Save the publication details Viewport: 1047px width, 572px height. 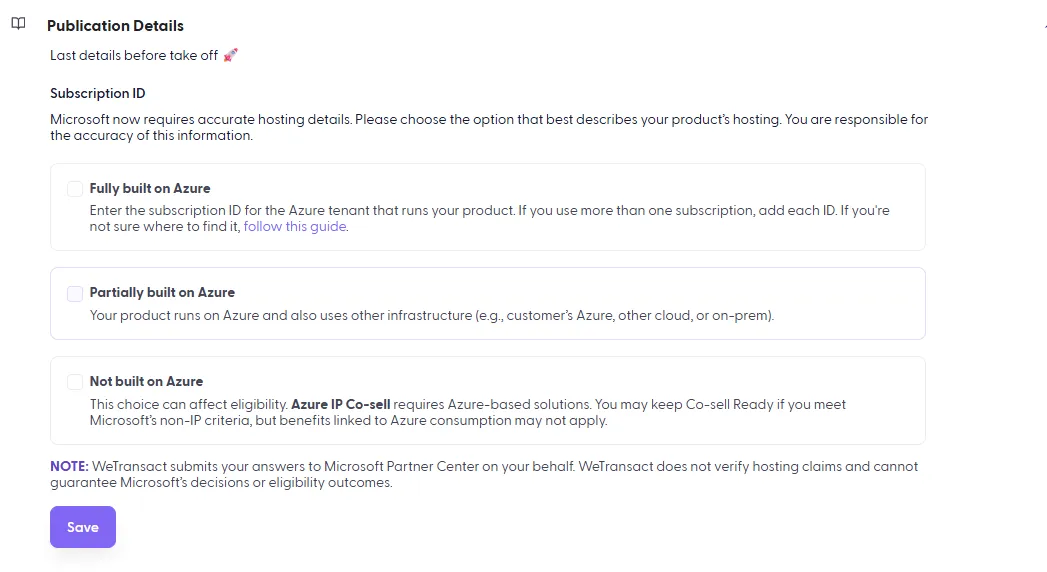tap(83, 527)
